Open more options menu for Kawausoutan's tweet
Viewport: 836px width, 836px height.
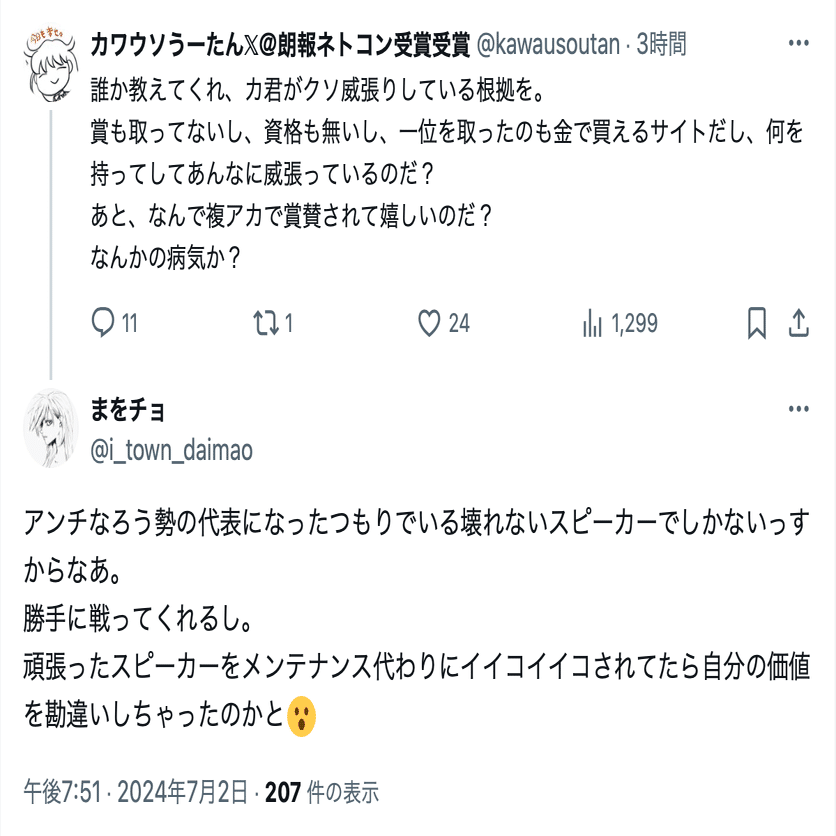(798, 44)
